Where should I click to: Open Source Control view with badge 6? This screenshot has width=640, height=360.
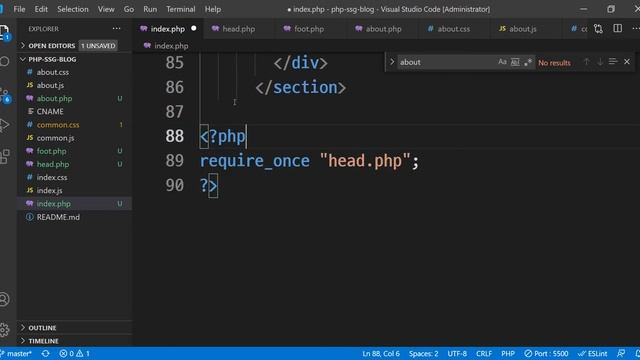click(x=4, y=96)
